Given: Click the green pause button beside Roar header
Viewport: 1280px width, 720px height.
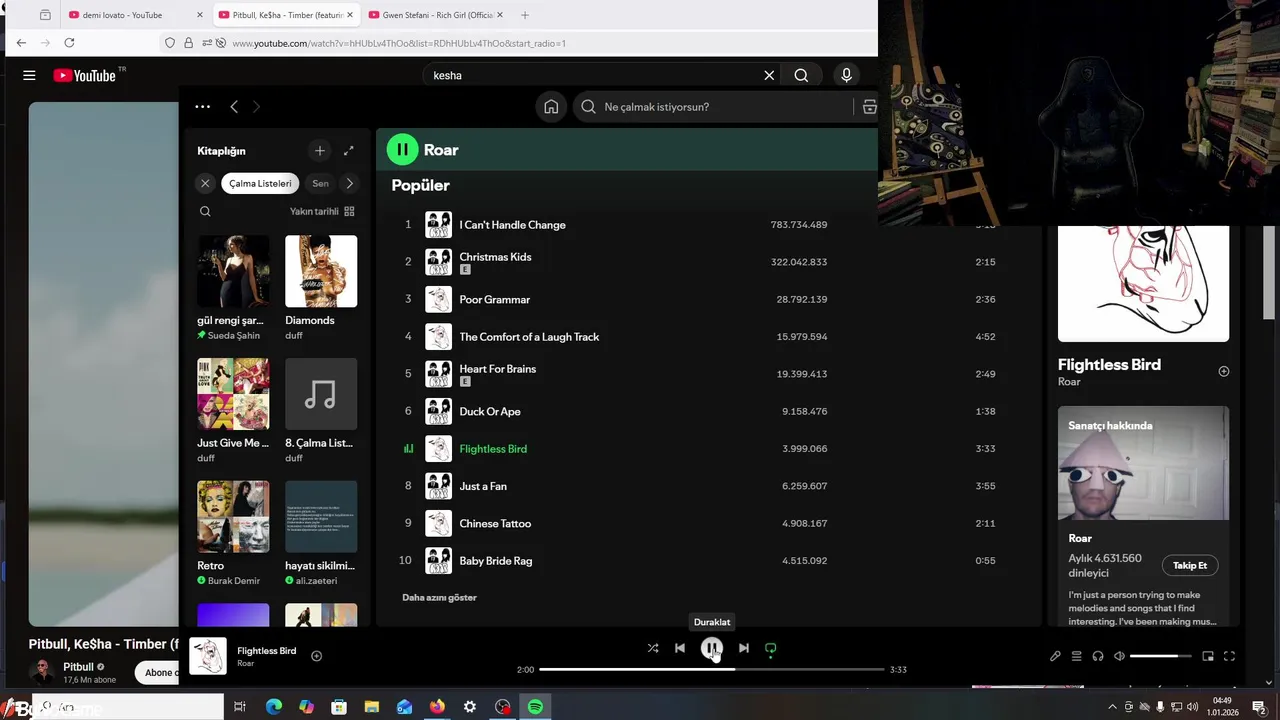Looking at the screenshot, I should point(402,150).
